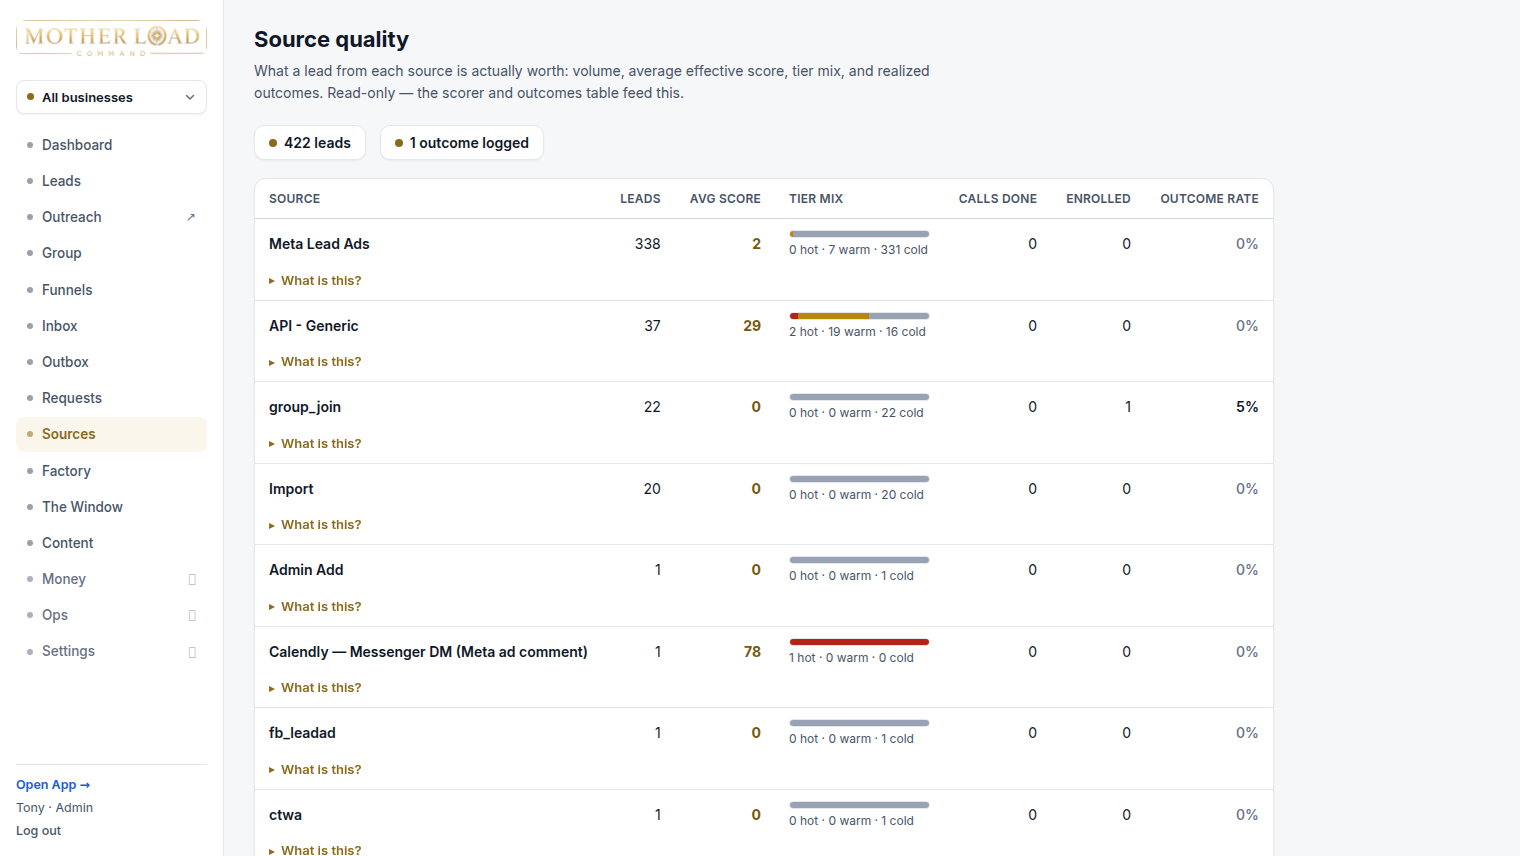Screen dimensions: 1520x856
Task: Open Leads in the sidebar
Action: (111, 181)
